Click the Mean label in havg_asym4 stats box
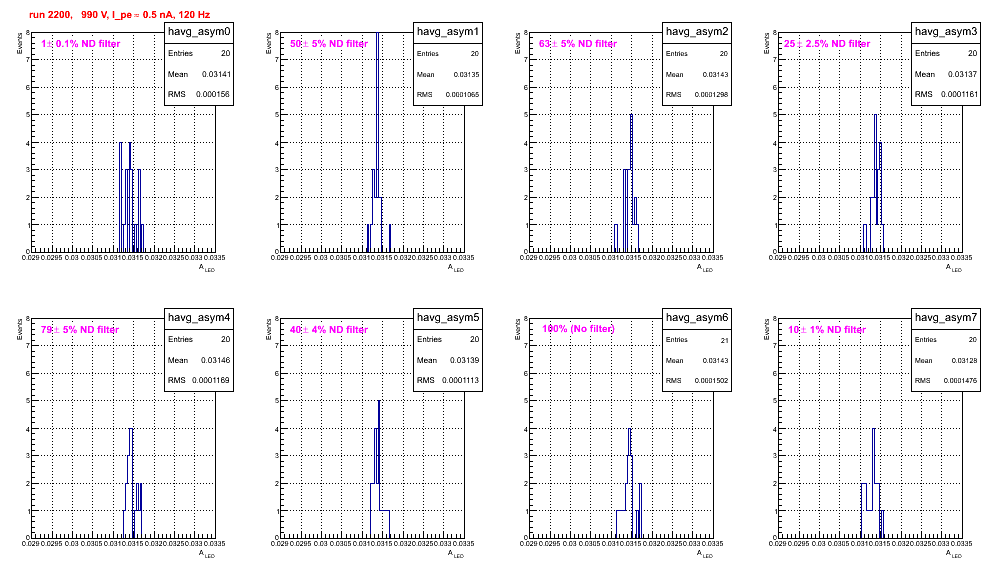The width and height of the screenshot is (996, 572). 178,360
